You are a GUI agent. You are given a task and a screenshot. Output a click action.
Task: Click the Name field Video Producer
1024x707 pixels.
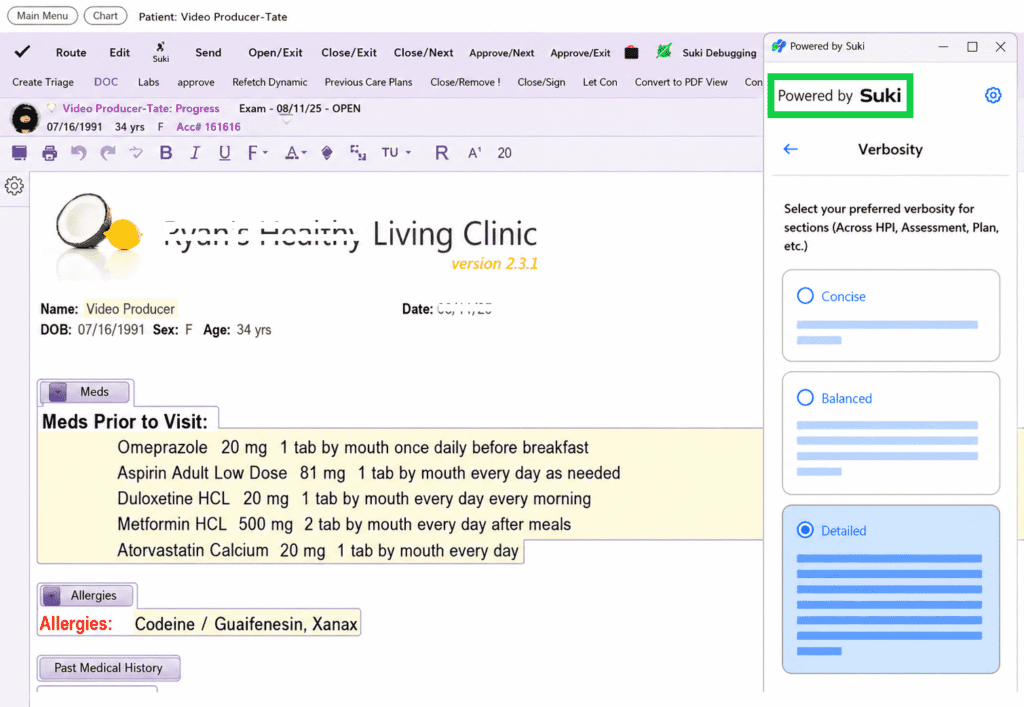tap(131, 309)
